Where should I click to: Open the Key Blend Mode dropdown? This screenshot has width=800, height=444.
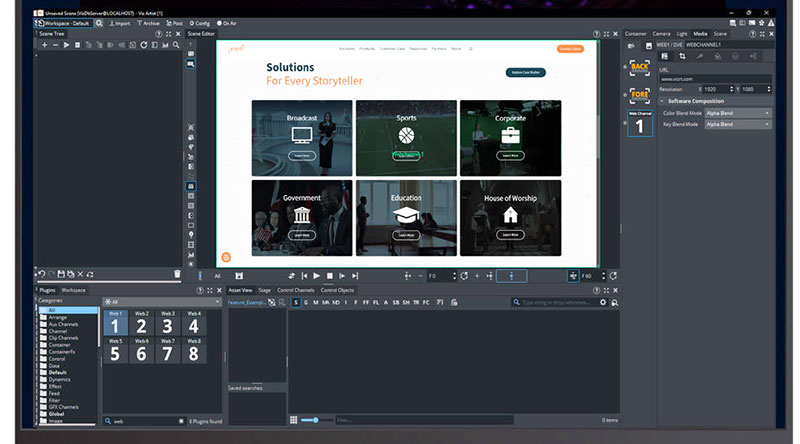pyautogui.click(x=738, y=126)
